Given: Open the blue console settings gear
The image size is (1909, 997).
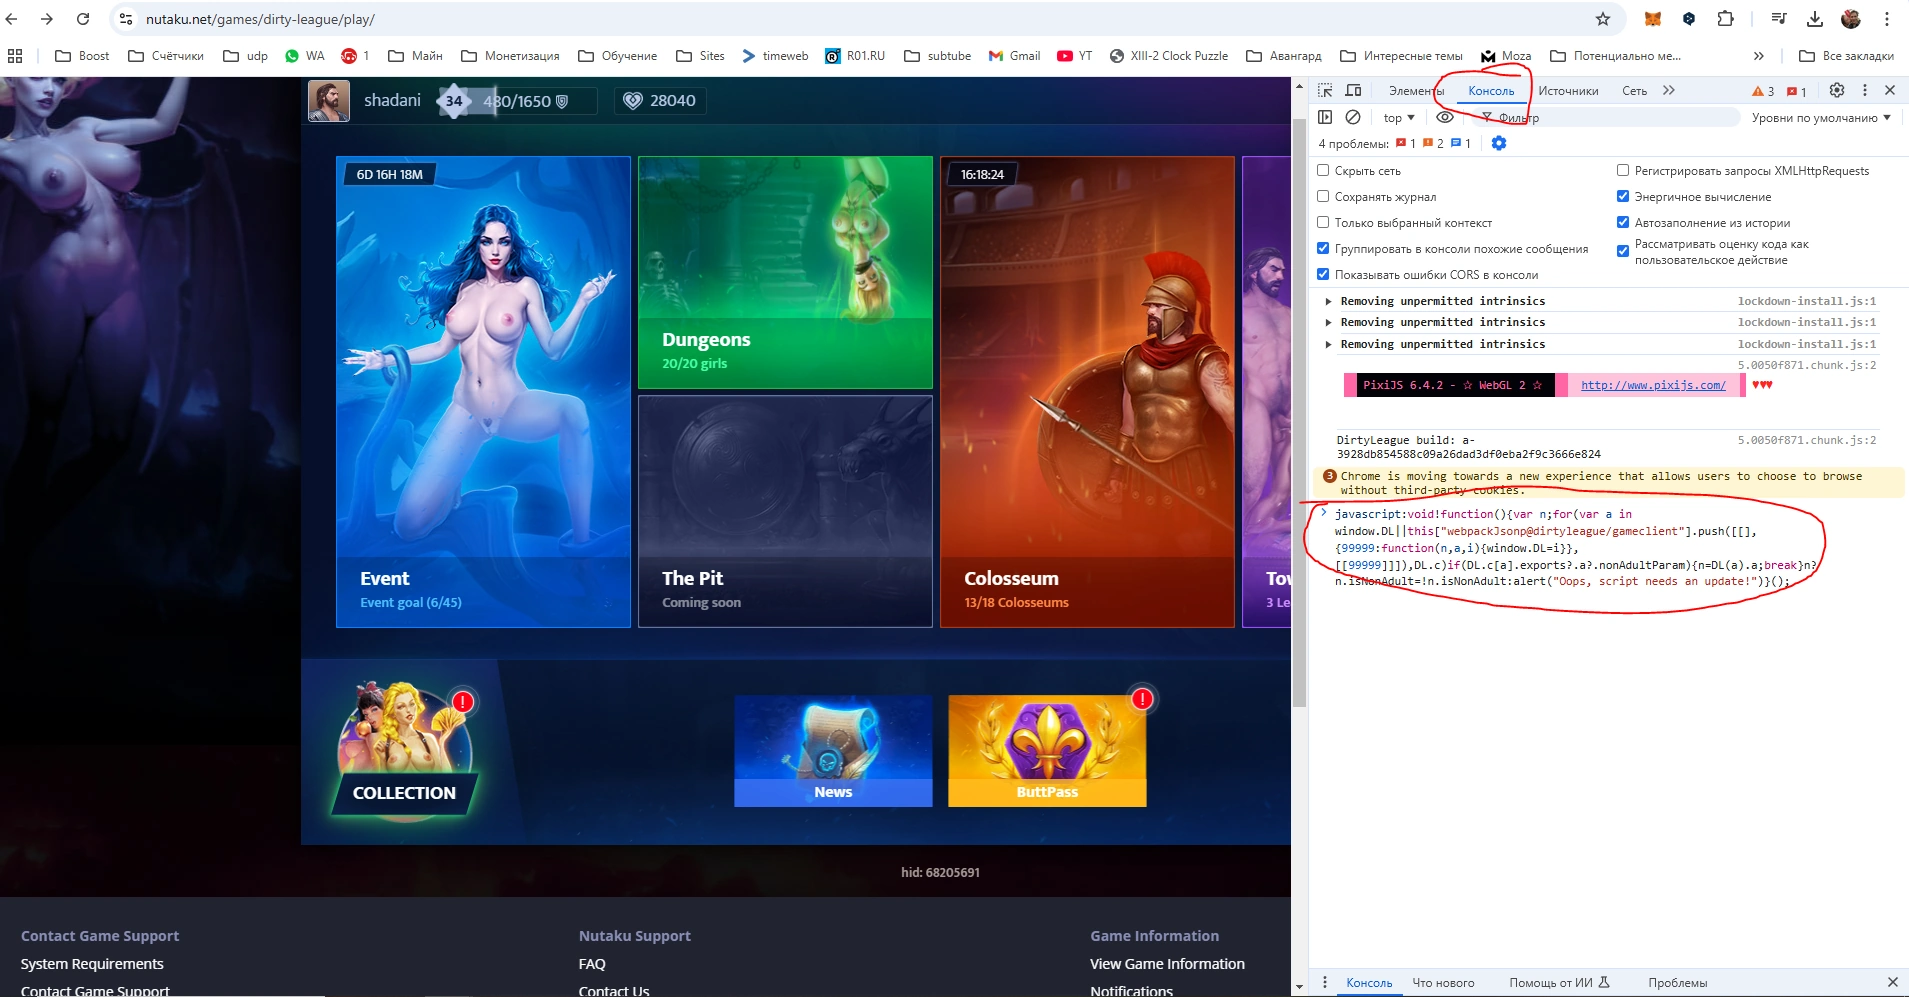Looking at the screenshot, I should tap(1498, 143).
